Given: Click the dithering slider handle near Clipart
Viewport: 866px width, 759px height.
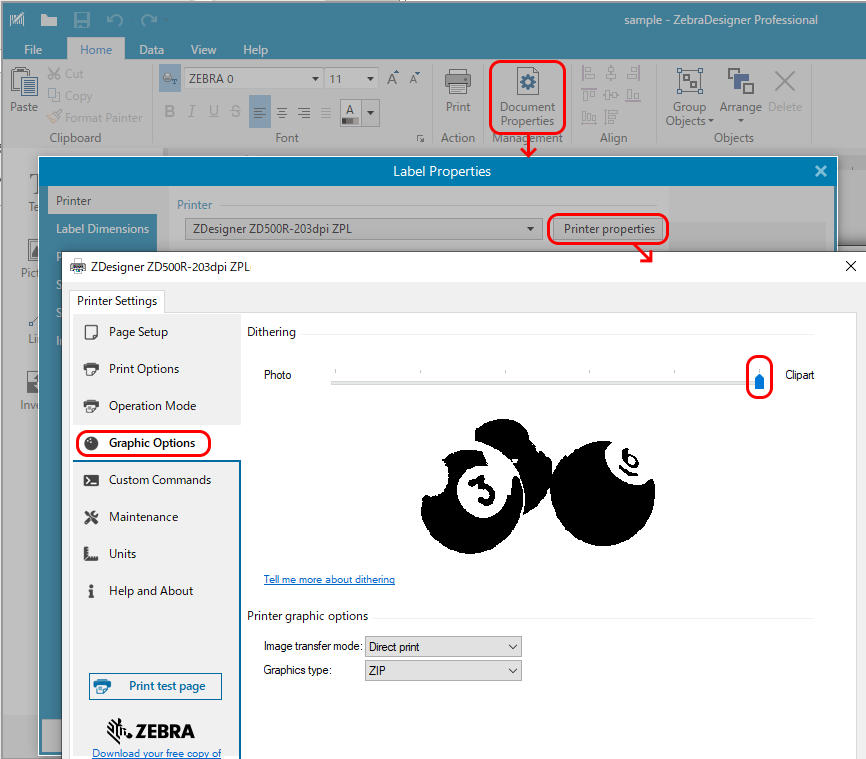Looking at the screenshot, I should [759, 380].
